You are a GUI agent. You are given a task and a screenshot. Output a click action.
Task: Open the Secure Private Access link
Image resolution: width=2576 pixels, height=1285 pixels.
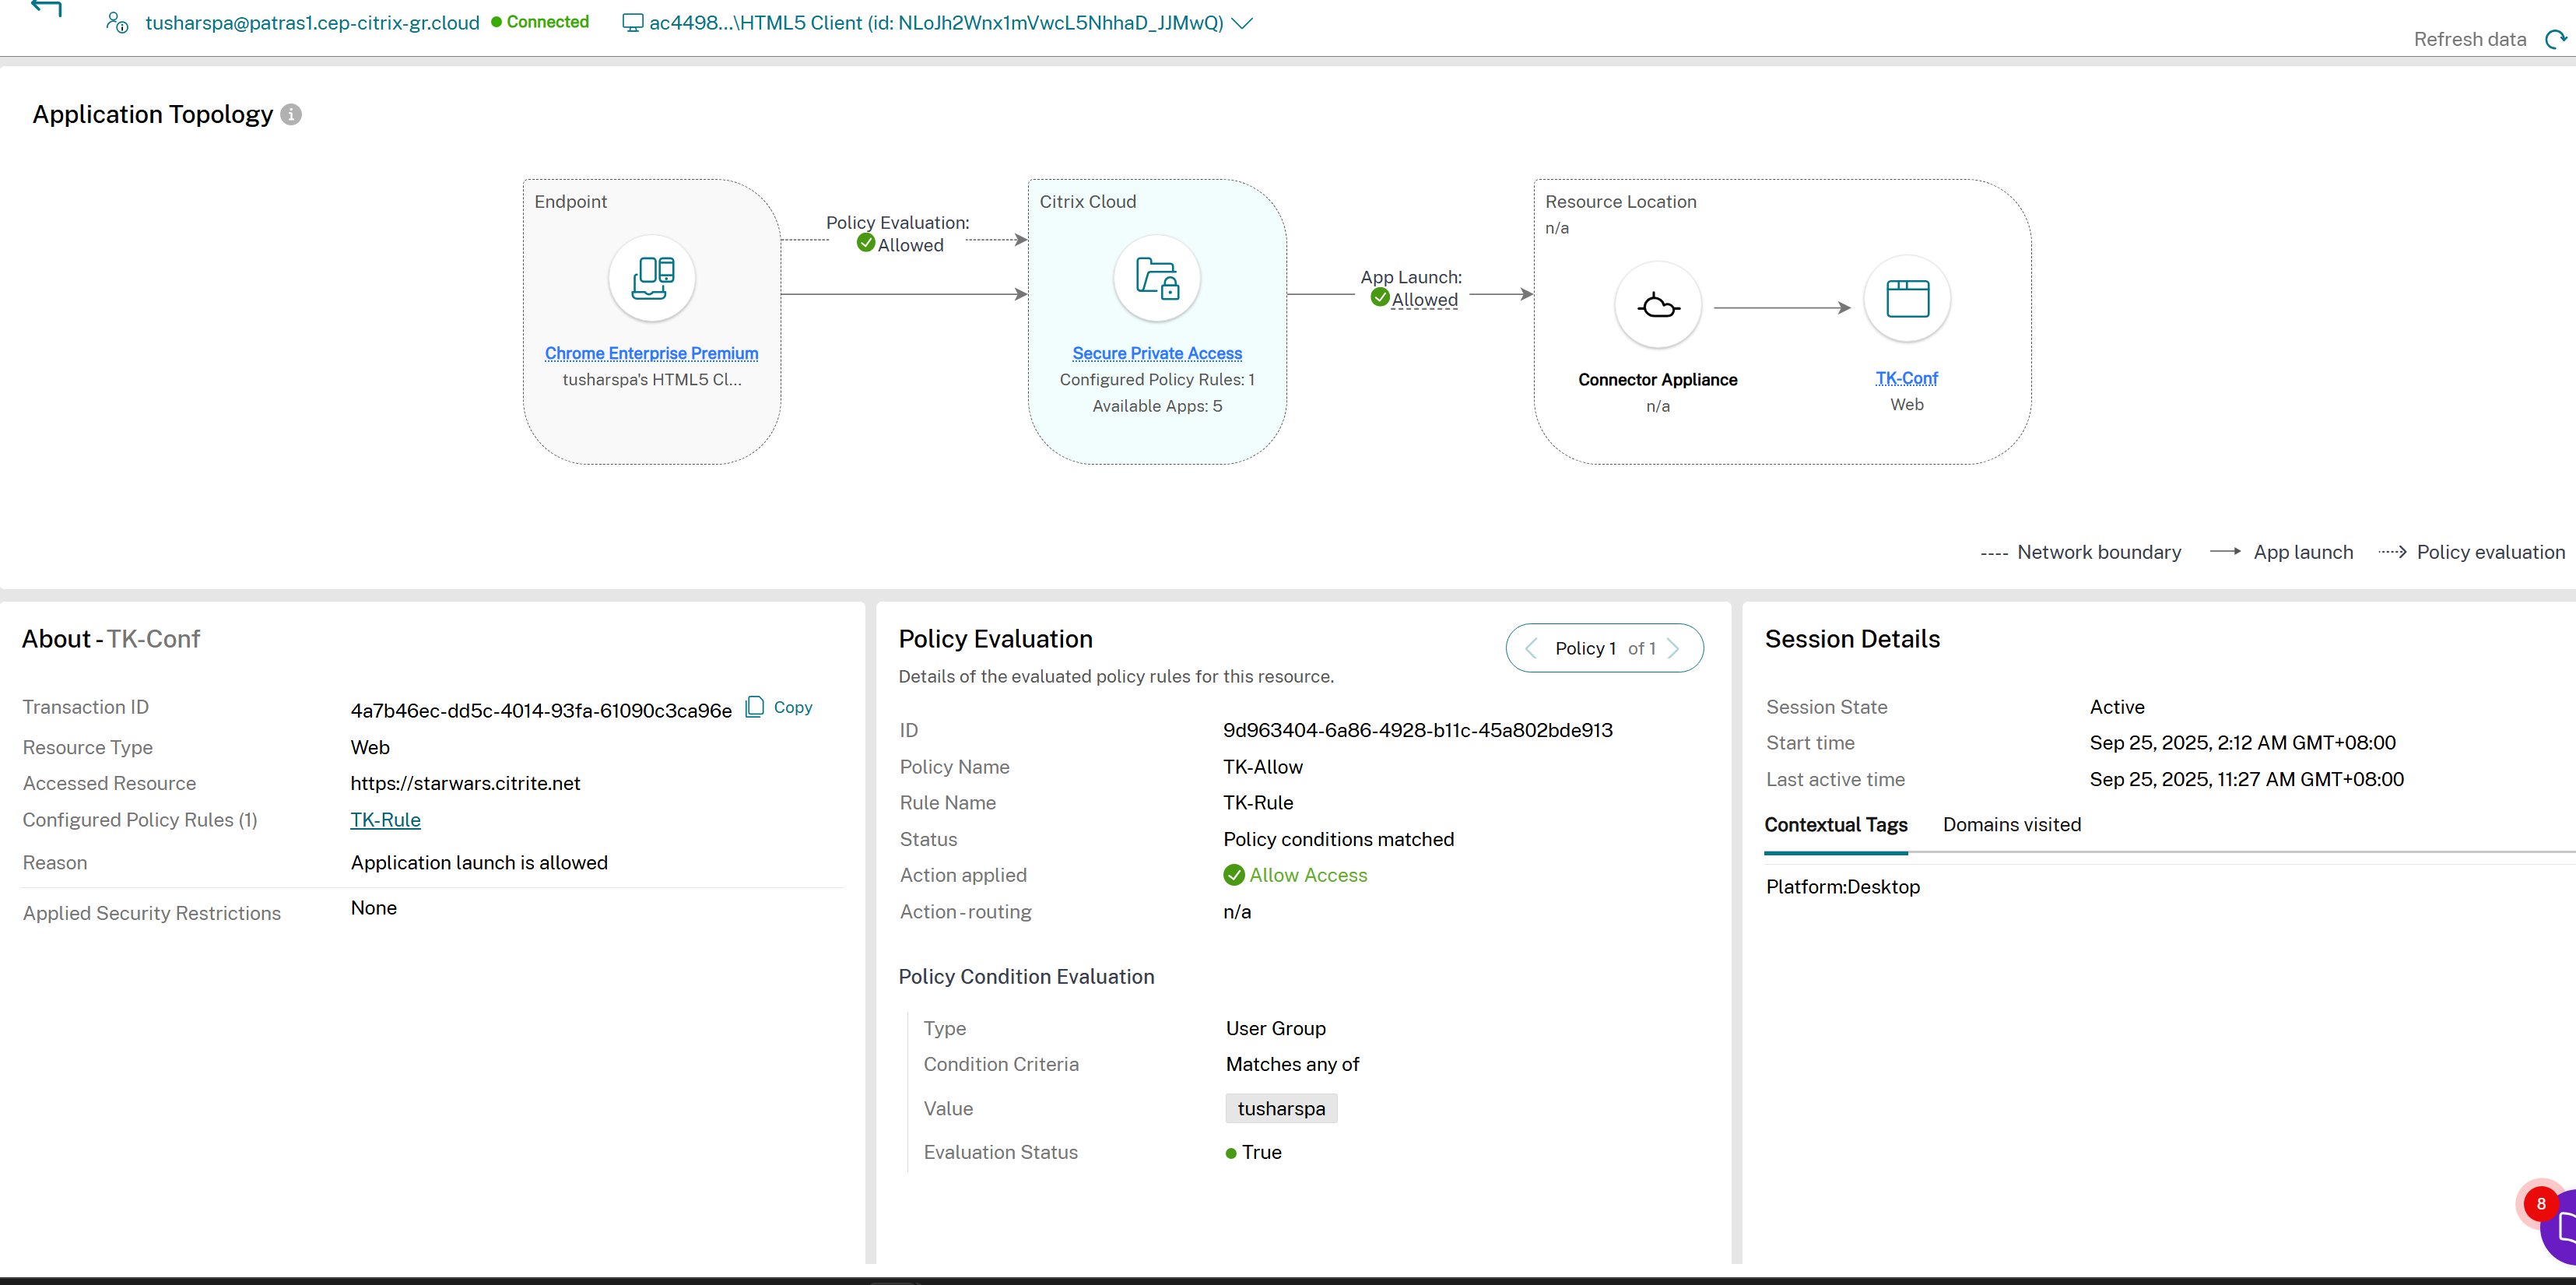click(1157, 353)
